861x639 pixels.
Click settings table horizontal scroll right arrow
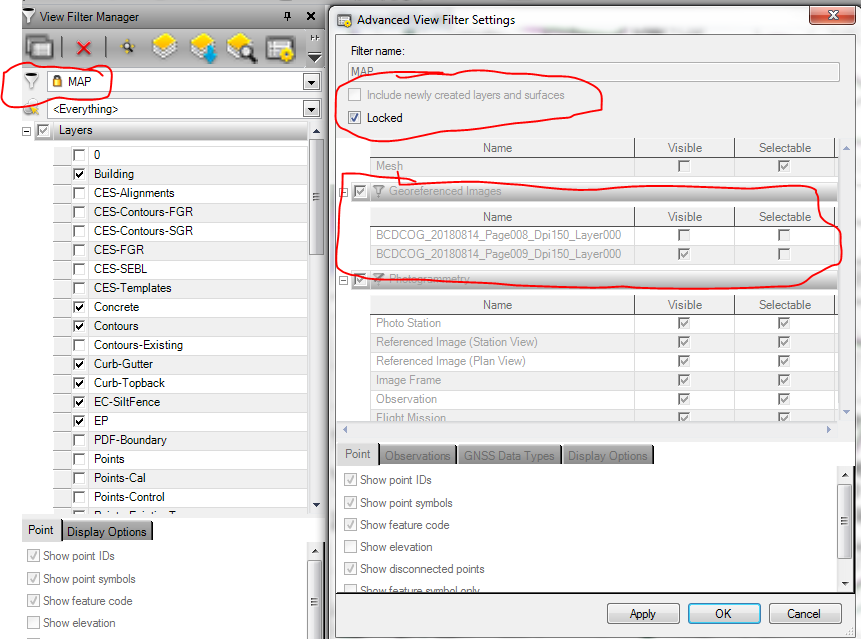tap(829, 429)
